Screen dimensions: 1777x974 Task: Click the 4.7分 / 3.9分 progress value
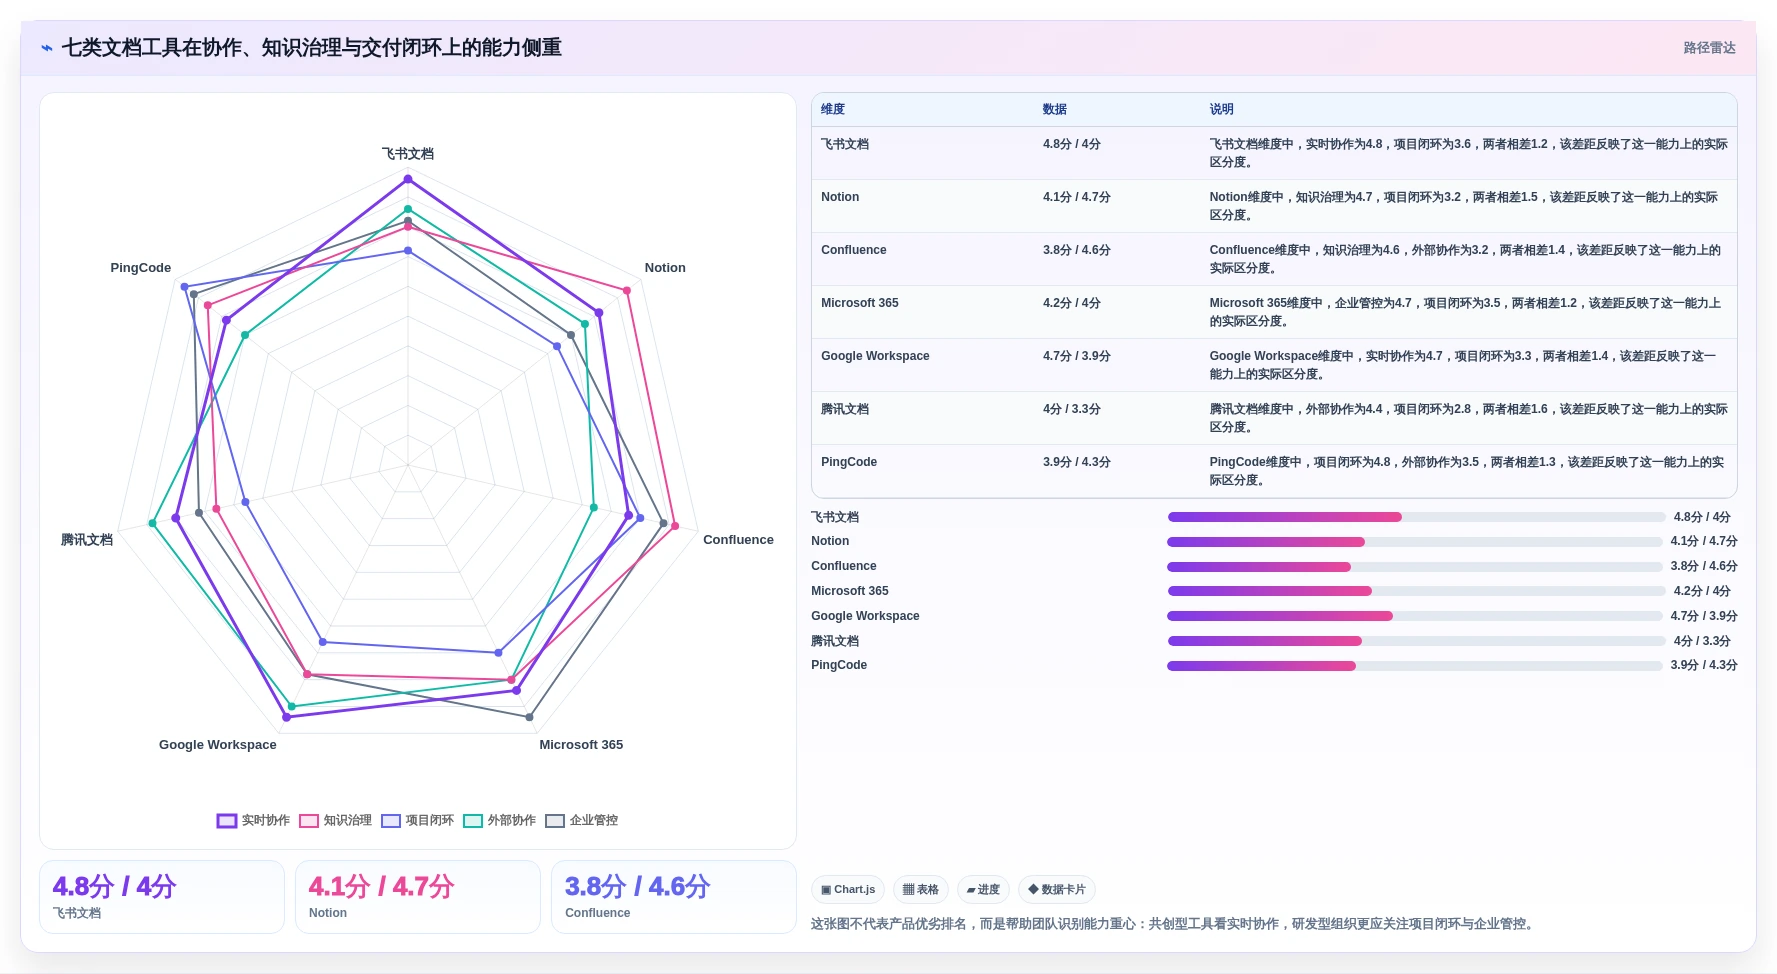1704,616
